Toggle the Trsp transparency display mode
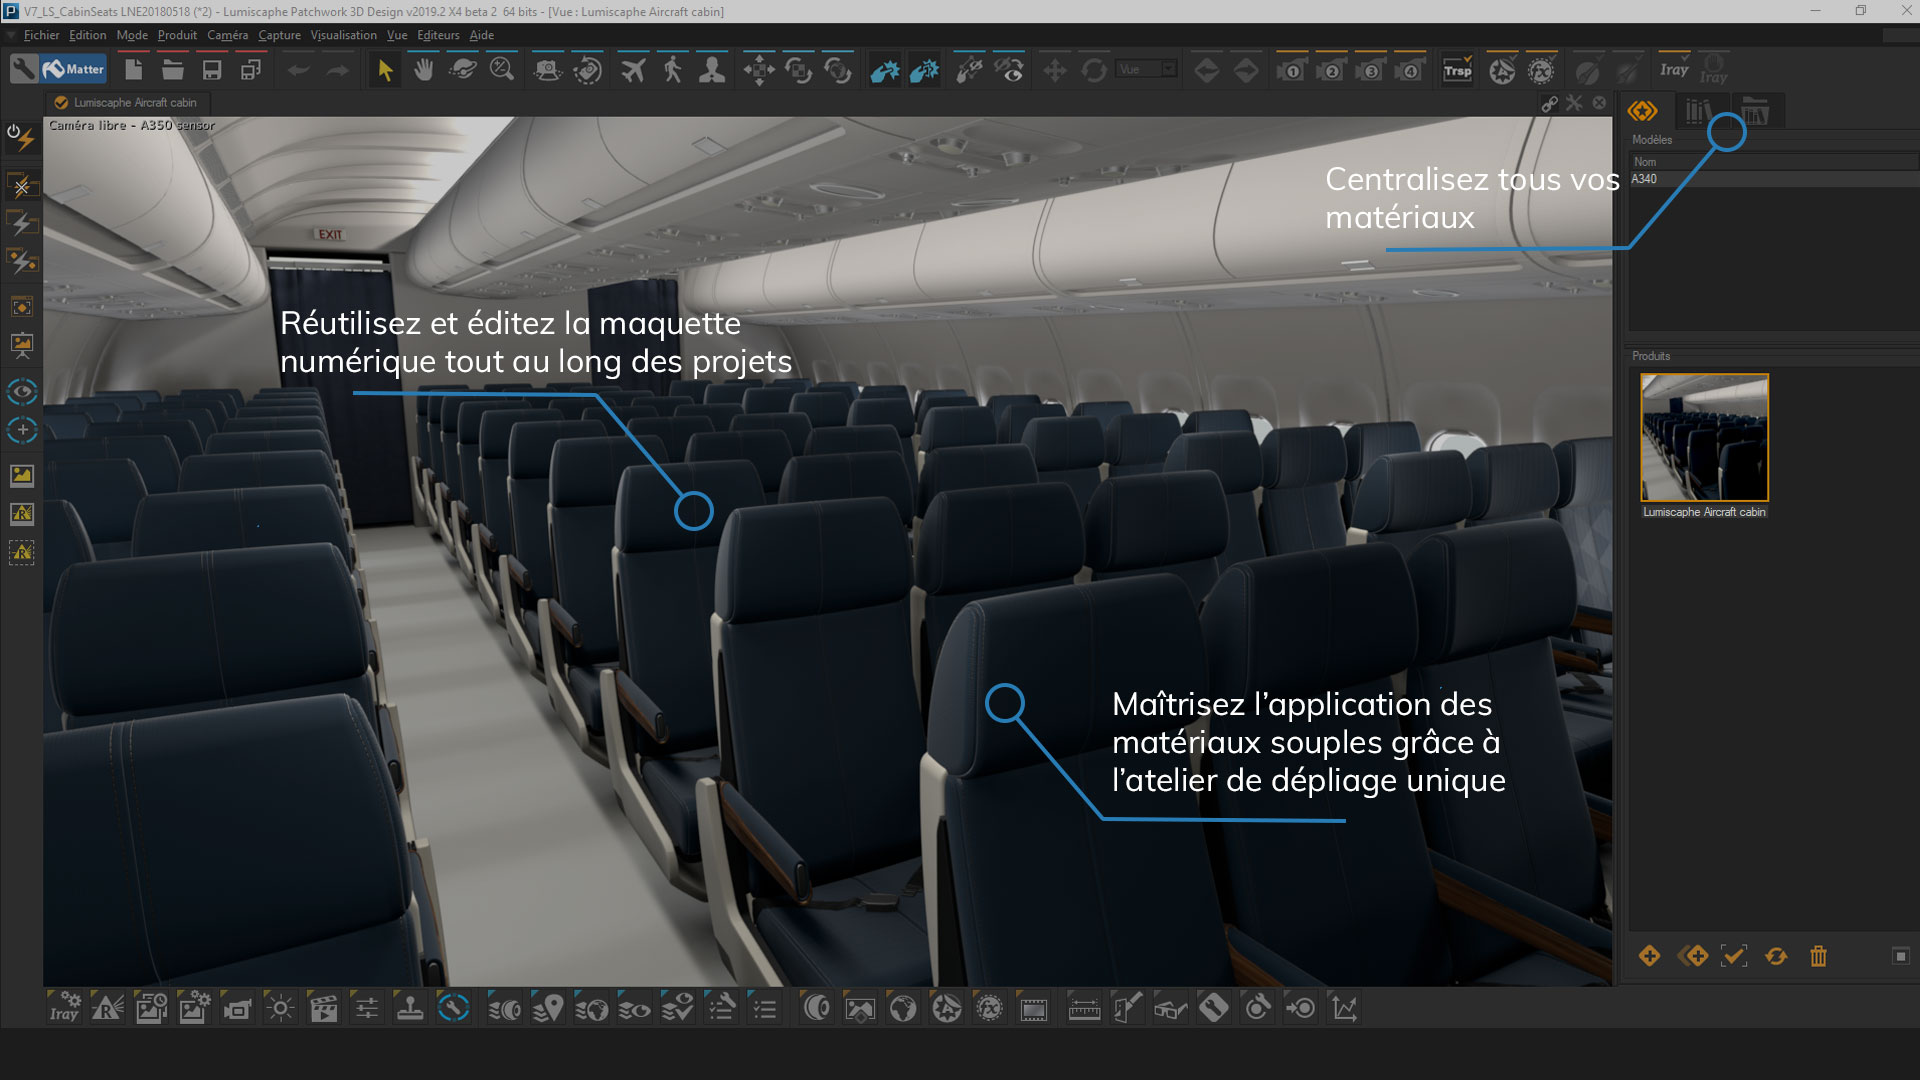This screenshot has height=1080, width=1920. click(1458, 70)
